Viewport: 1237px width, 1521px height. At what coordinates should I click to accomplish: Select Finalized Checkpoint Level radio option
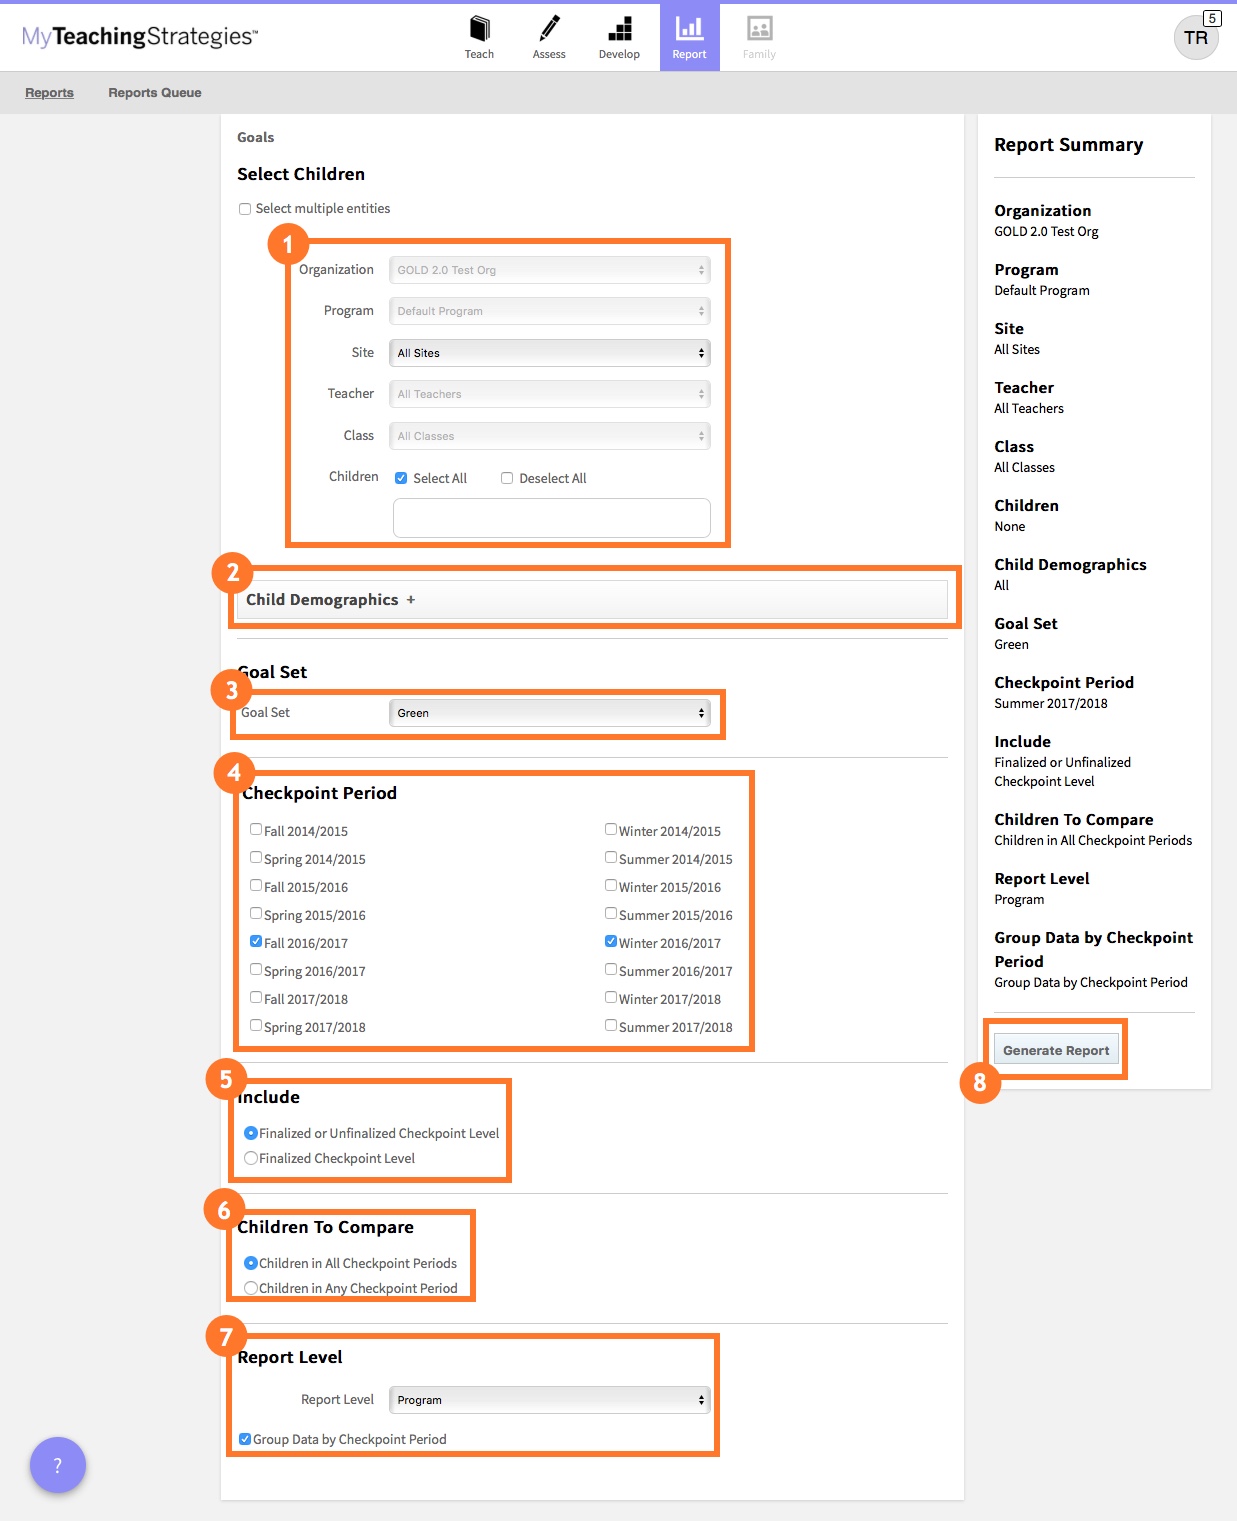(x=251, y=1158)
